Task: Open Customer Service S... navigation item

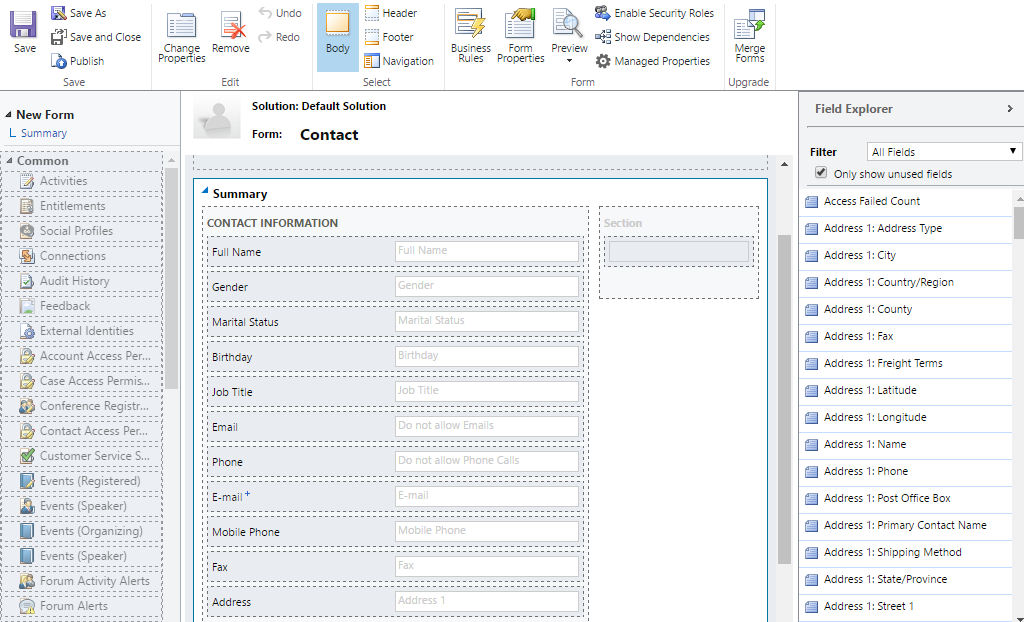Action: coord(83,455)
